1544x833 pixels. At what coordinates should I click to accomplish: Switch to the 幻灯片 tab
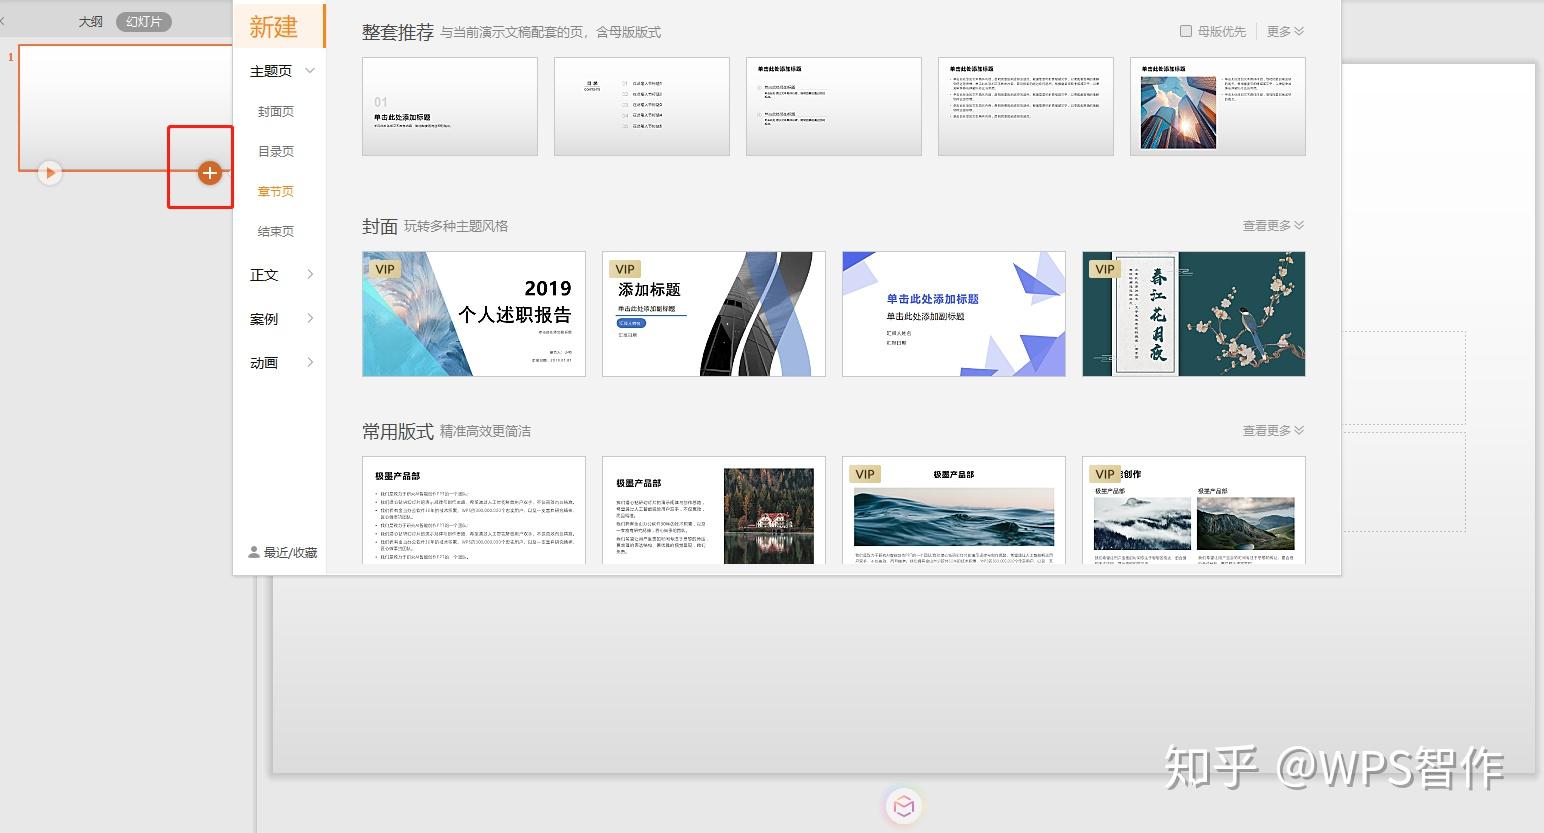click(x=144, y=21)
